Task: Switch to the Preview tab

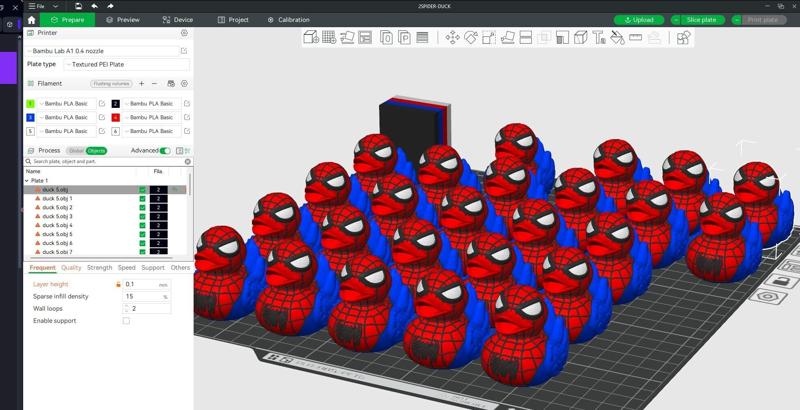Action: [x=123, y=19]
